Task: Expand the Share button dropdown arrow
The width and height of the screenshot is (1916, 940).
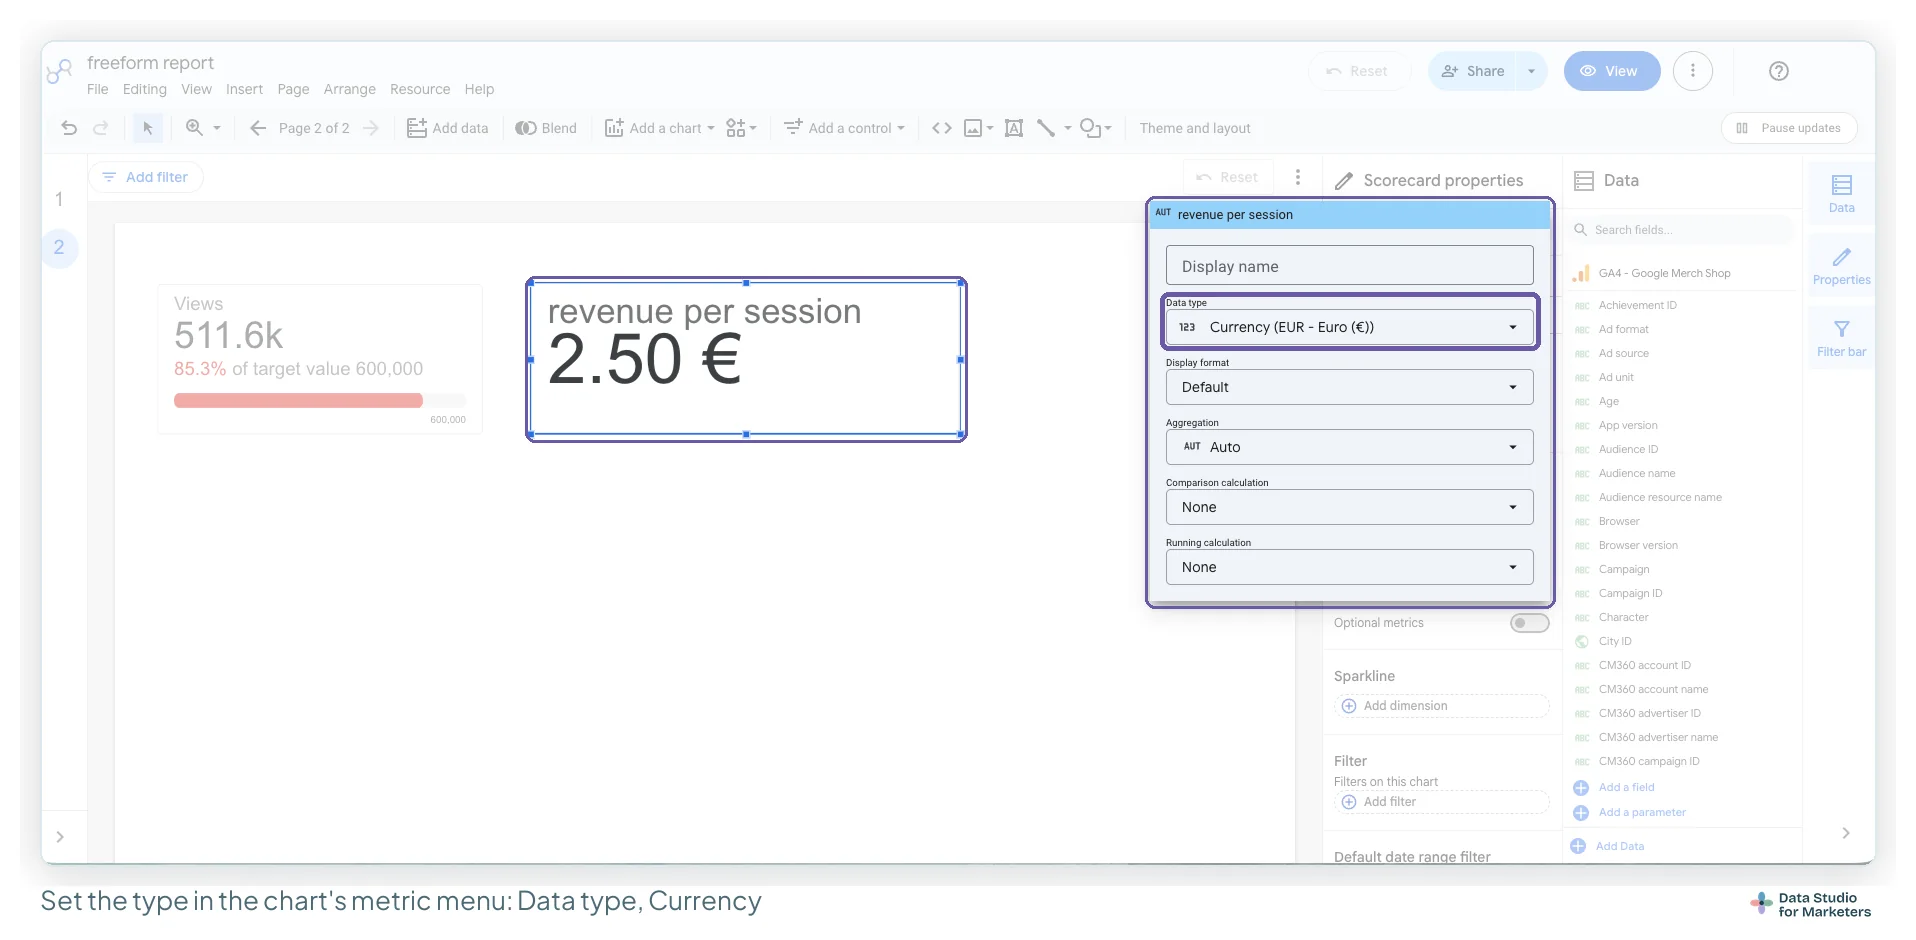Action: (1531, 71)
